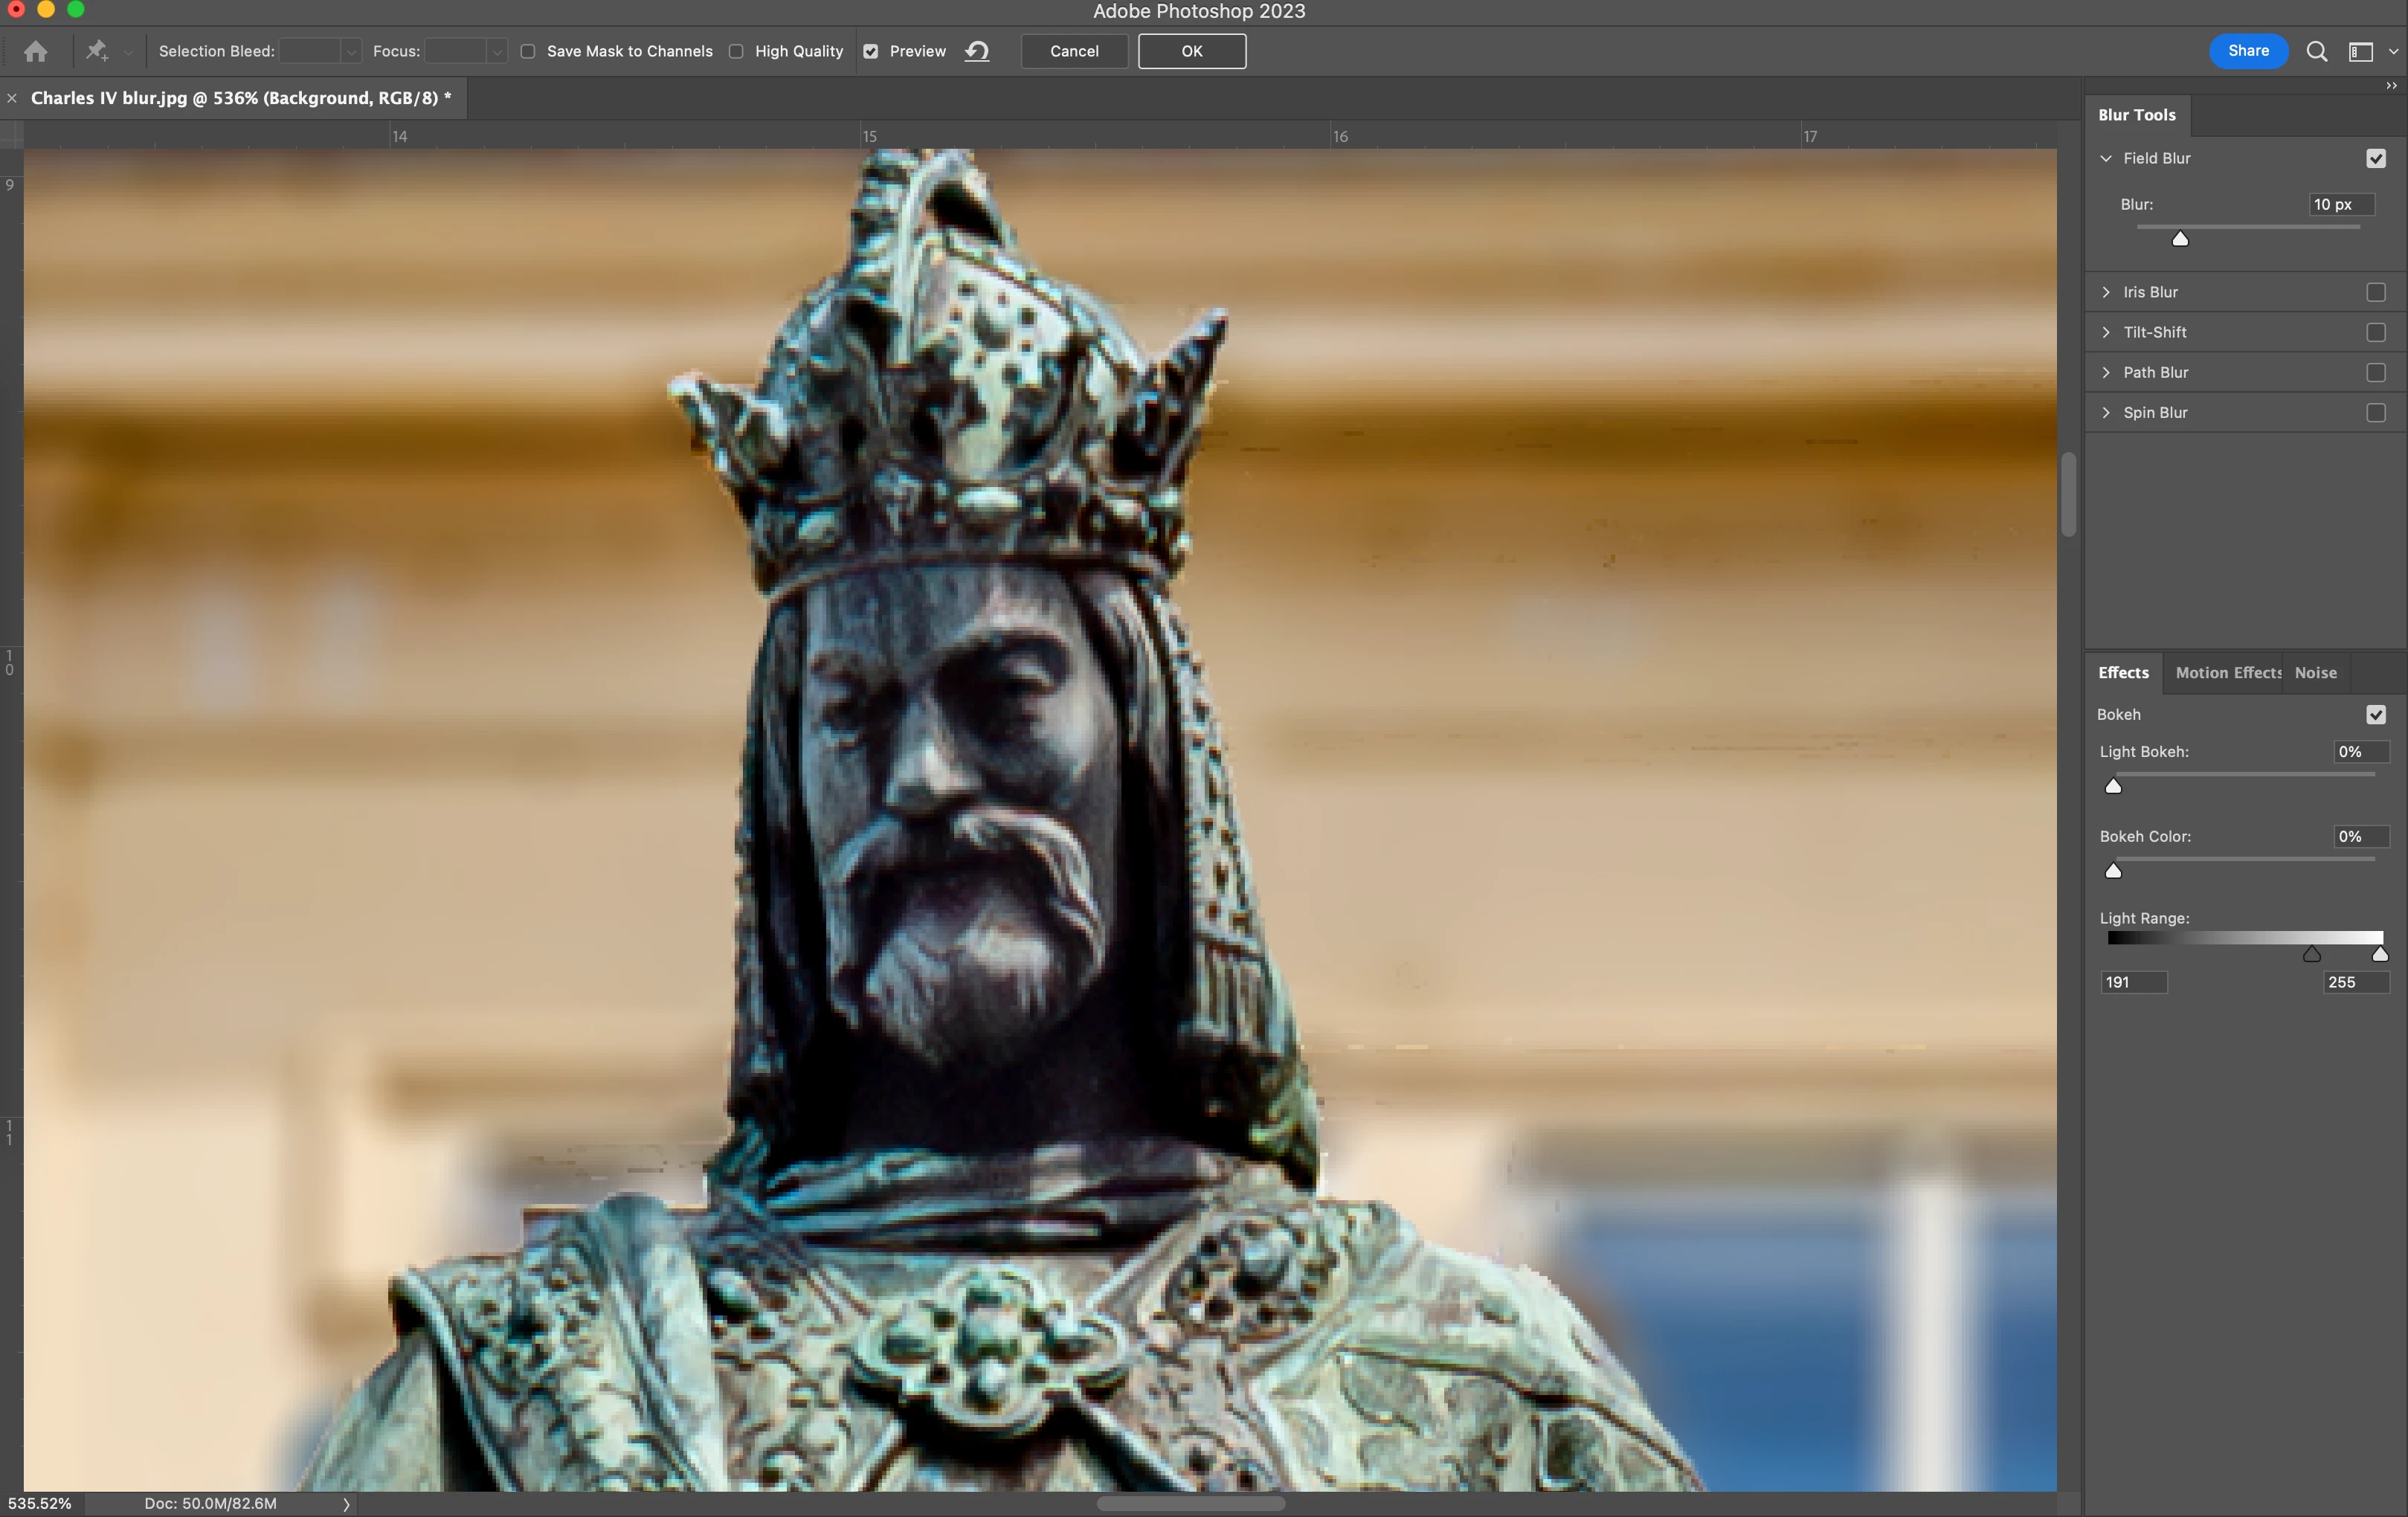
Task: Click OK to apply the blur
Action: click(1191, 51)
